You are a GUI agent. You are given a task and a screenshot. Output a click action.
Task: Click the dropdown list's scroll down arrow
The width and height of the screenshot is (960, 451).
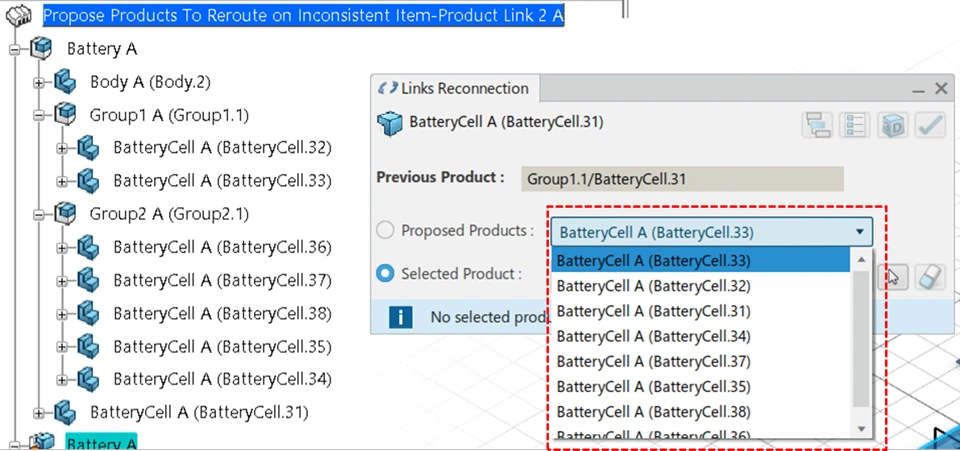(x=862, y=428)
